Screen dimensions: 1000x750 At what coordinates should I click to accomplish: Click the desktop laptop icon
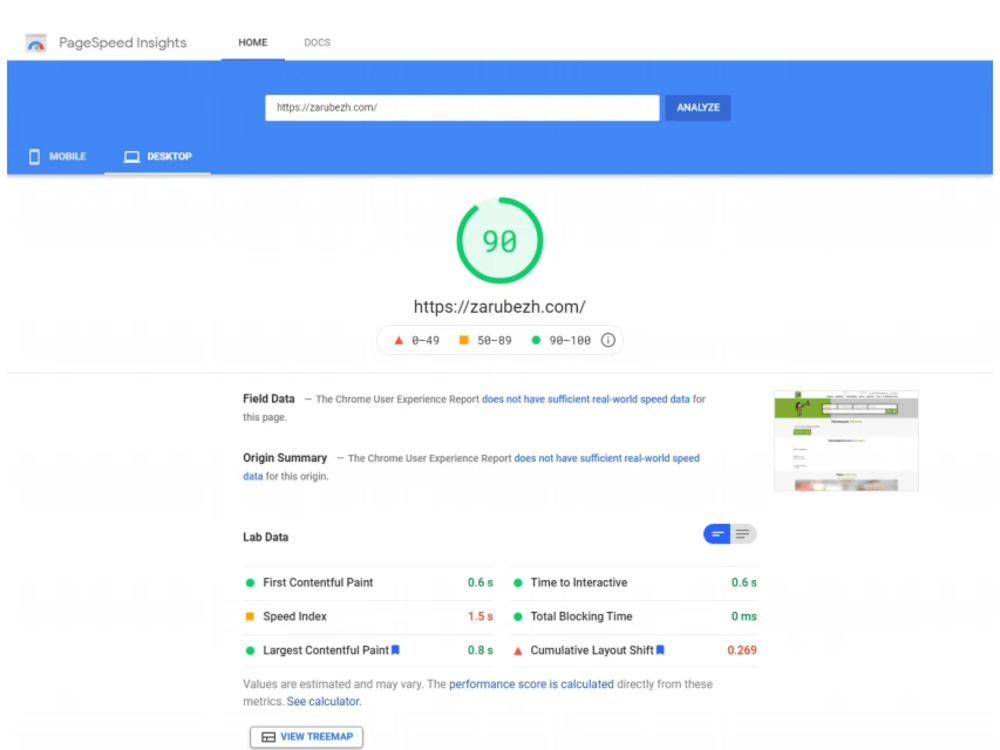(131, 156)
